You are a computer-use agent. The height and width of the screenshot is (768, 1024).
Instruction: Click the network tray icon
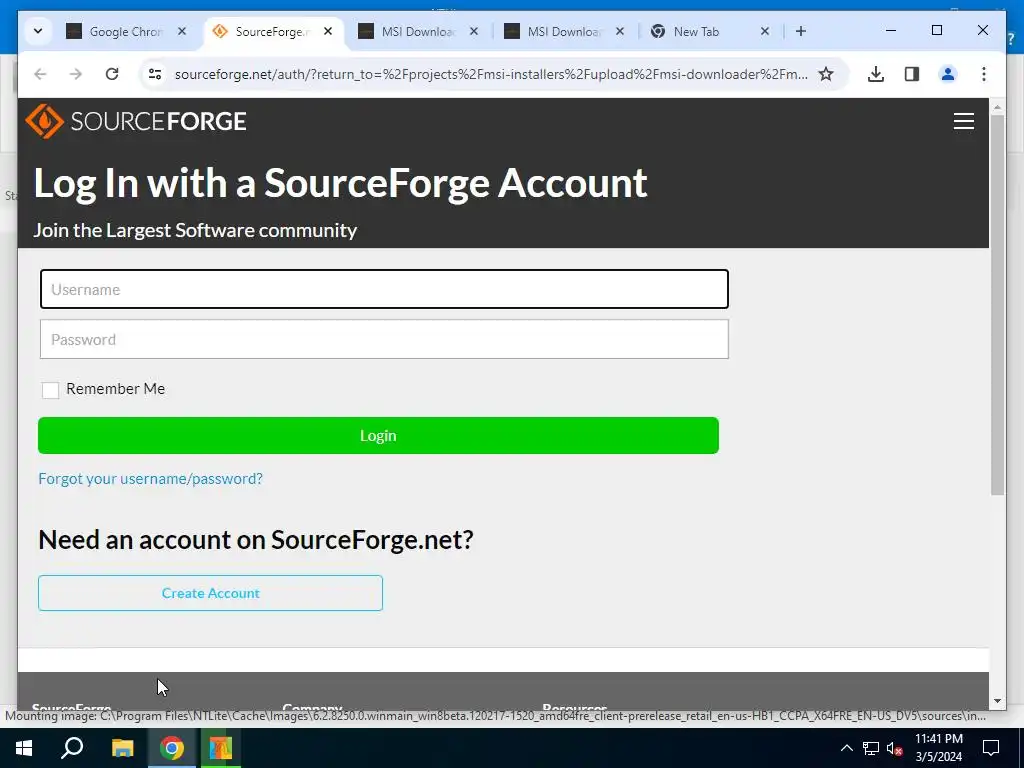(x=871, y=748)
